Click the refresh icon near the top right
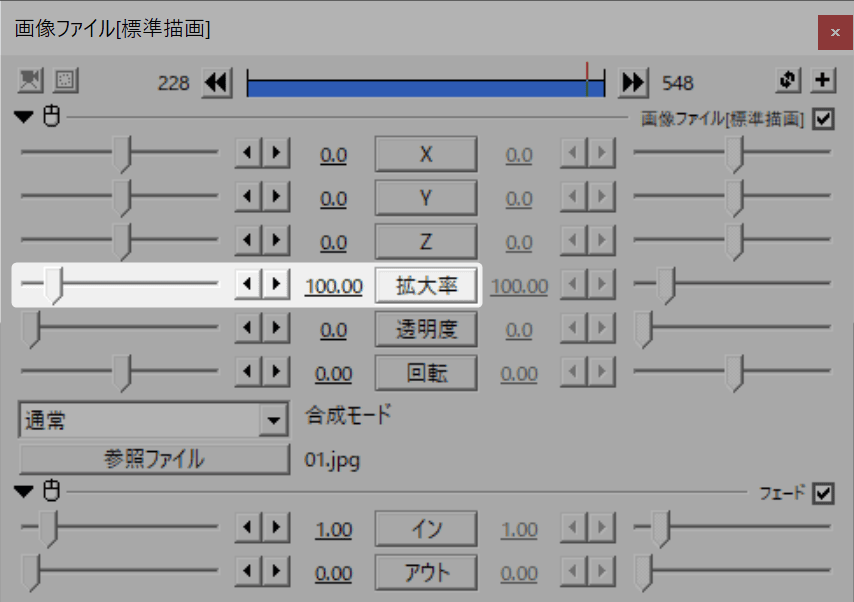The image size is (854, 602). tap(789, 82)
